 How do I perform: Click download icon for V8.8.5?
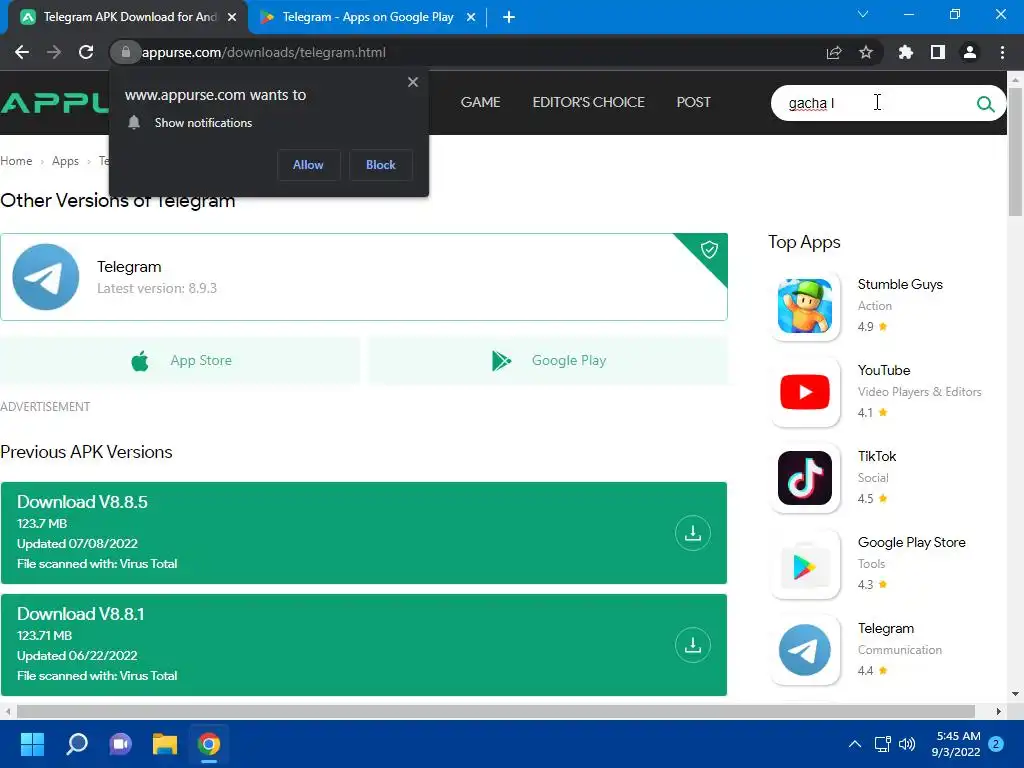tap(693, 533)
